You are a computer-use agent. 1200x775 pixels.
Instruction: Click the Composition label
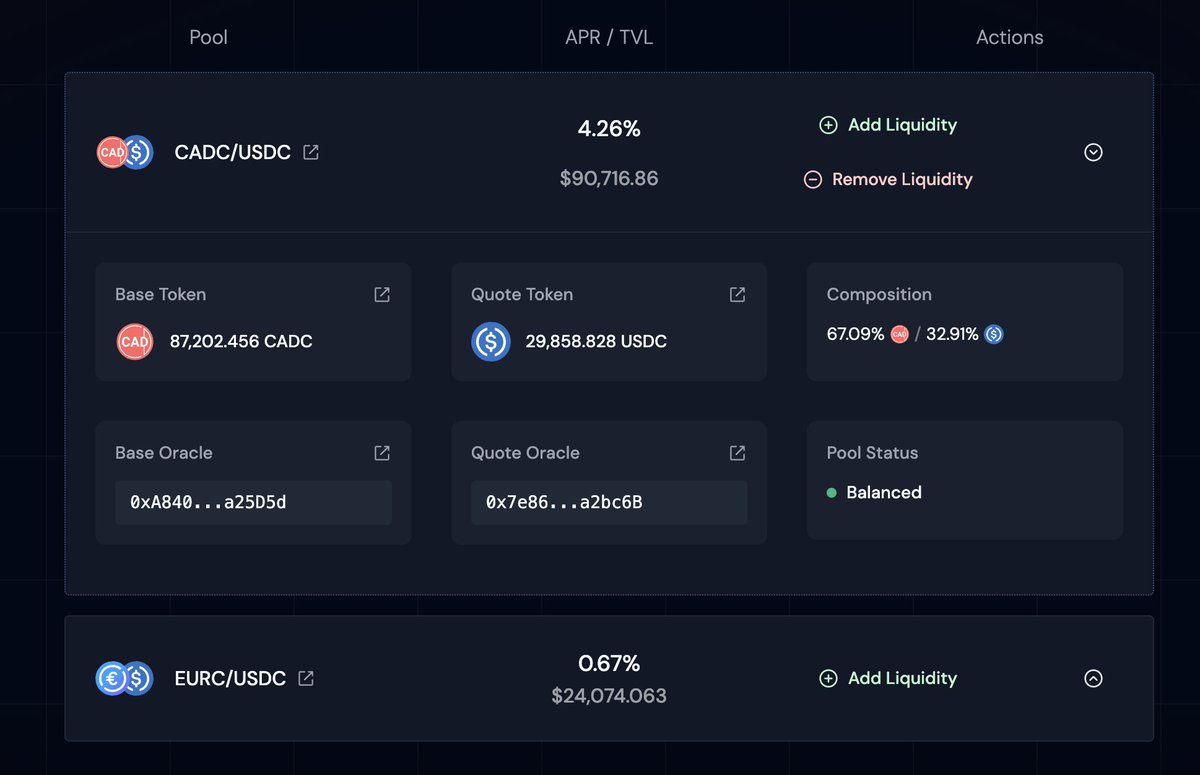coord(879,295)
